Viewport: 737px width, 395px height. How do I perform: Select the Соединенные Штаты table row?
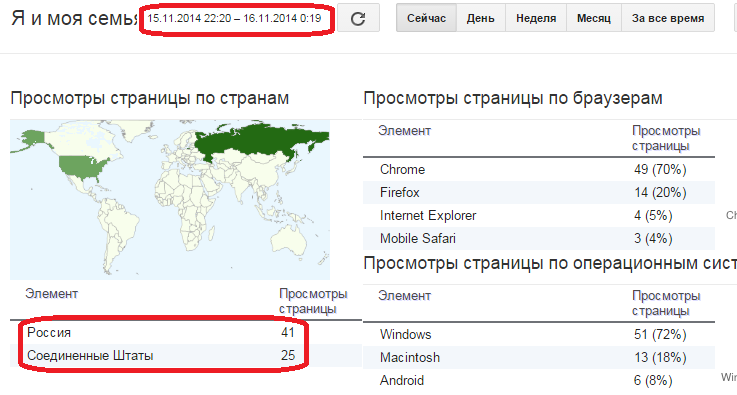[186, 356]
